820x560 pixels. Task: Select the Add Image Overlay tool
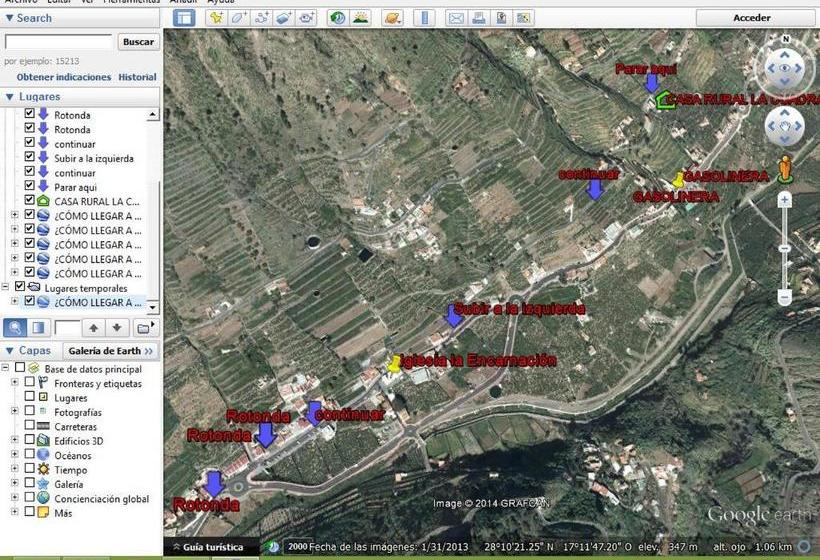click(284, 18)
